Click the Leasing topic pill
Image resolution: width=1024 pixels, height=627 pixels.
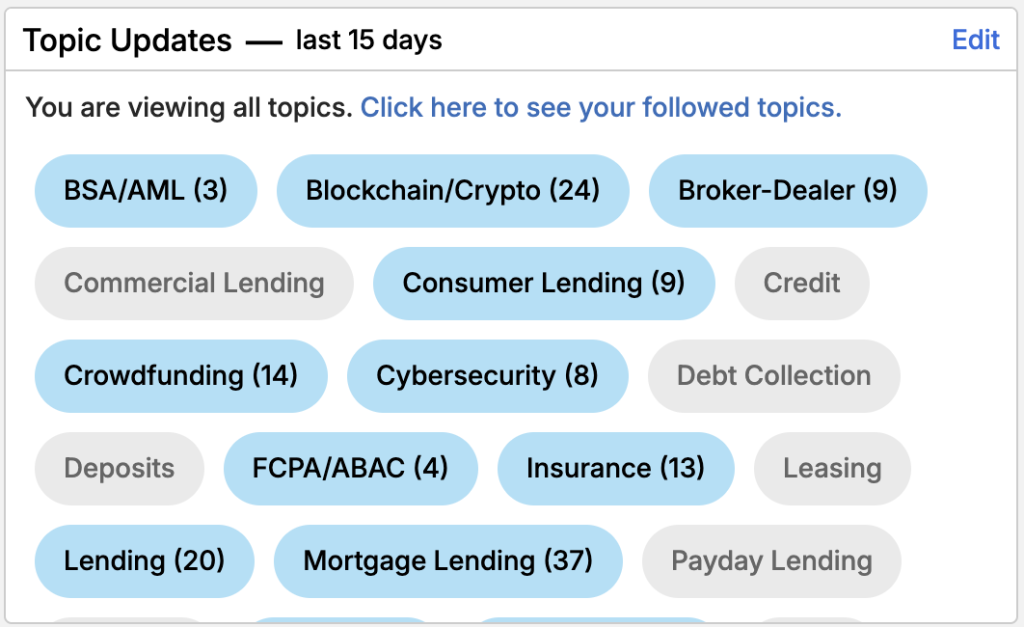pos(831,468)
